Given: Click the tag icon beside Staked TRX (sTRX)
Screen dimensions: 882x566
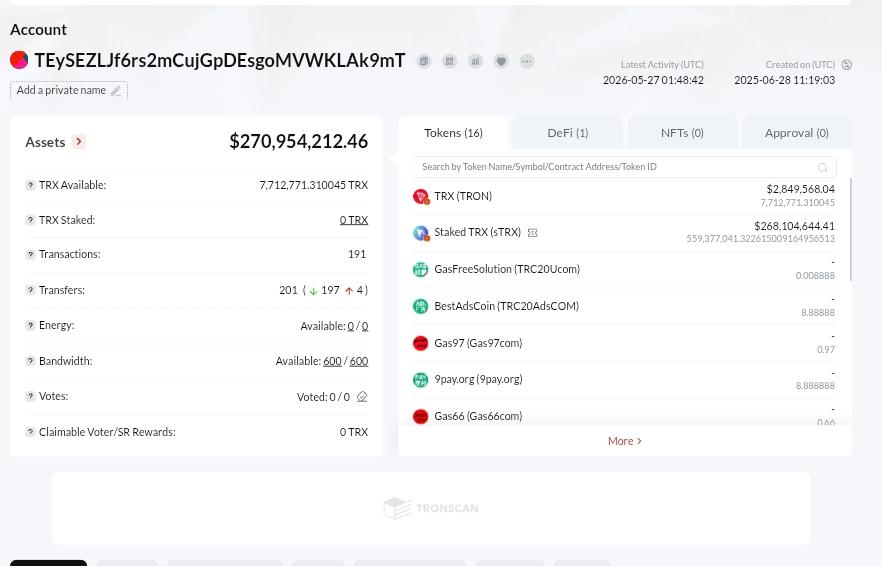Looking at the screenshot, I should (533, 232).
